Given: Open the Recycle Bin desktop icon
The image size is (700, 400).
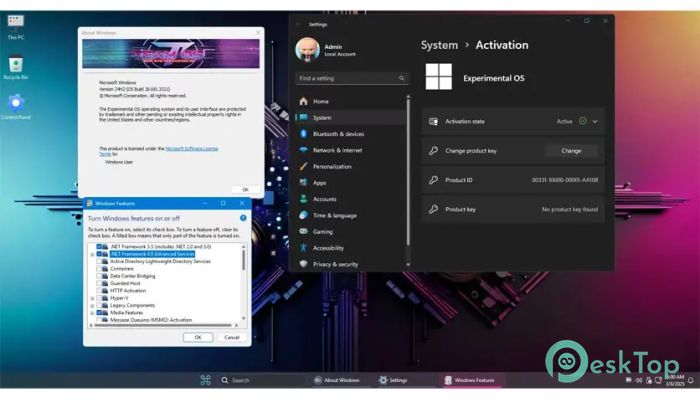Looking at the screenshot, I should click(x=16, y=67).
